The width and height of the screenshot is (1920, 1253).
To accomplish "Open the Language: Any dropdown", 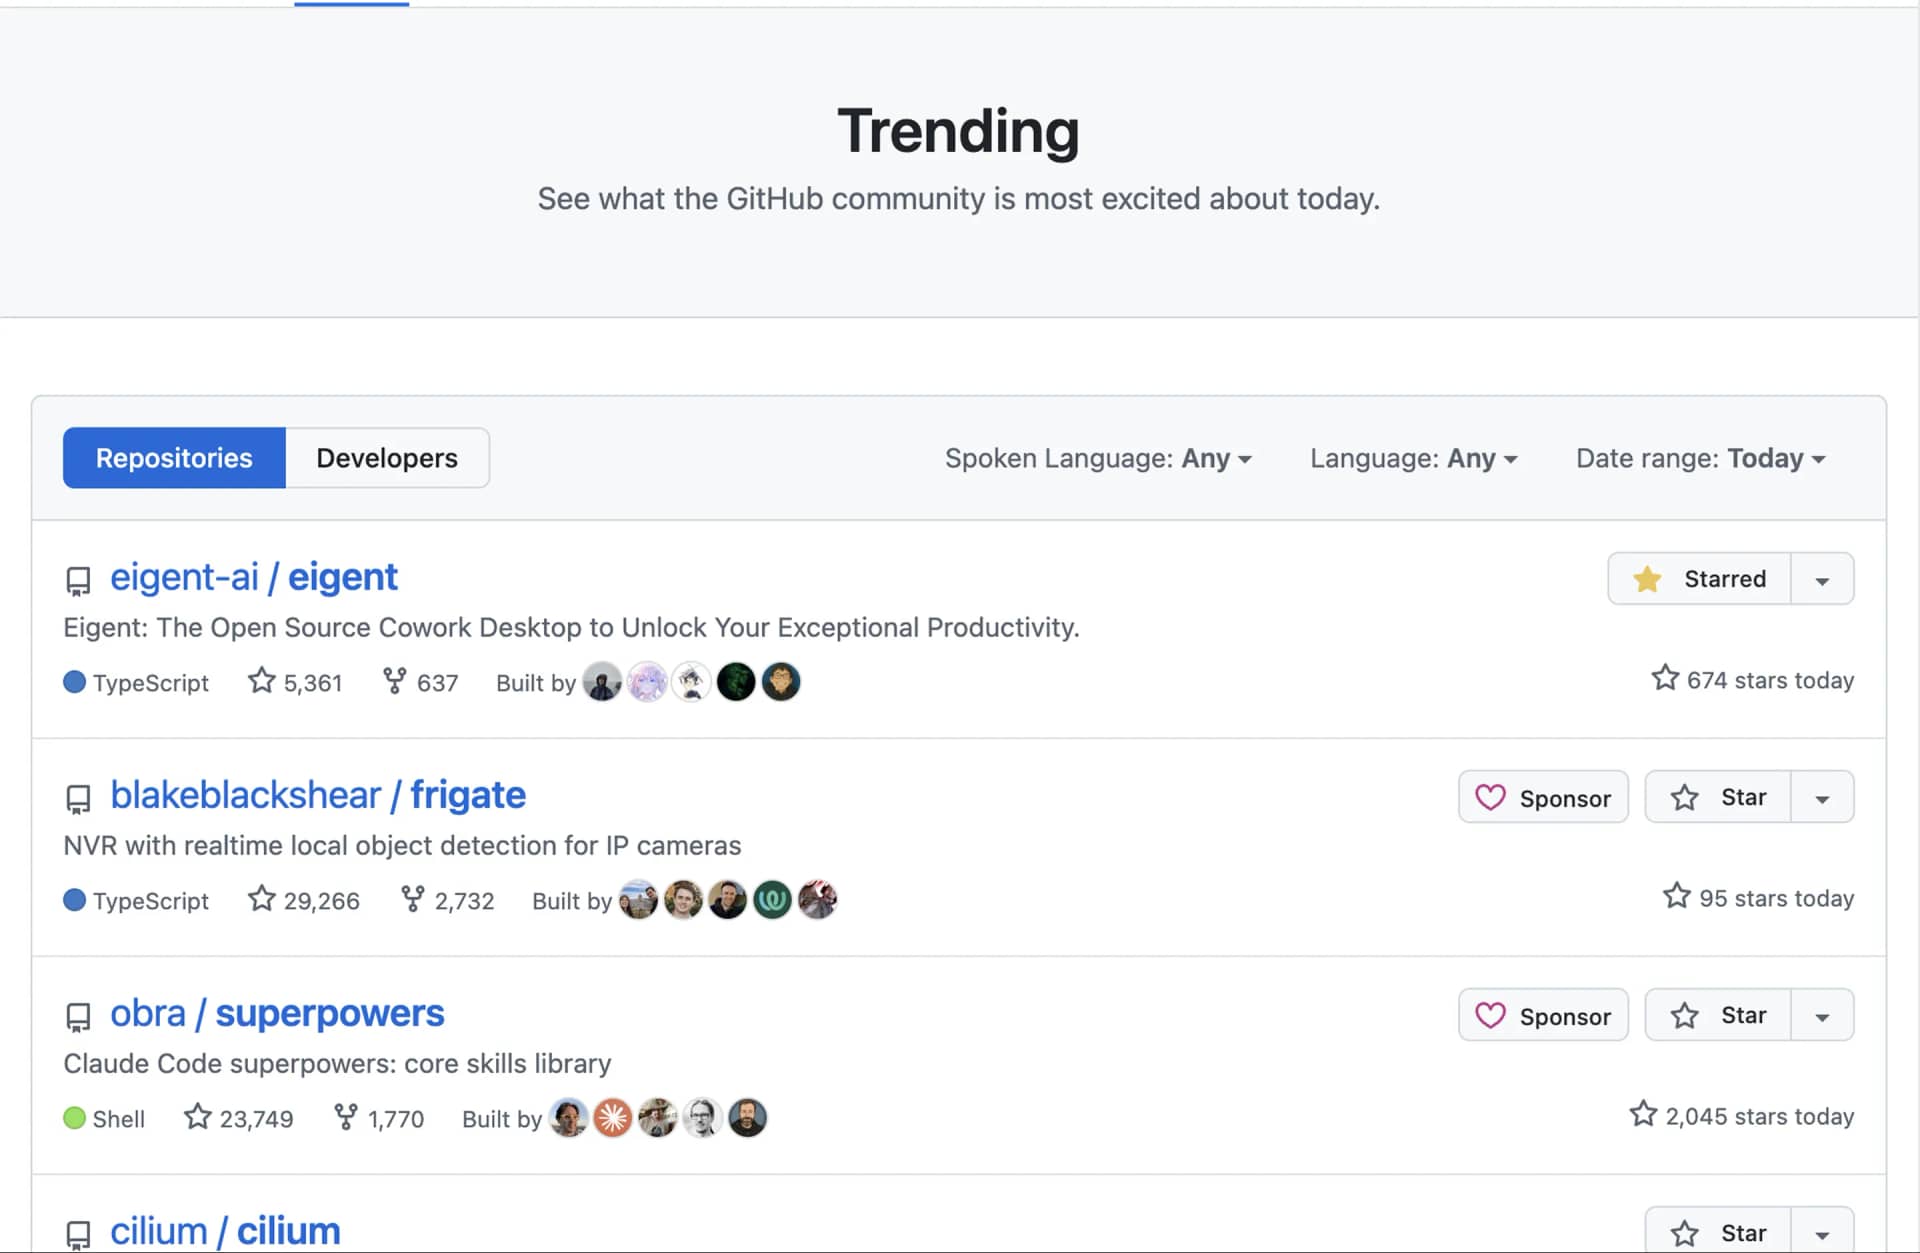I will pos(1412,458).
